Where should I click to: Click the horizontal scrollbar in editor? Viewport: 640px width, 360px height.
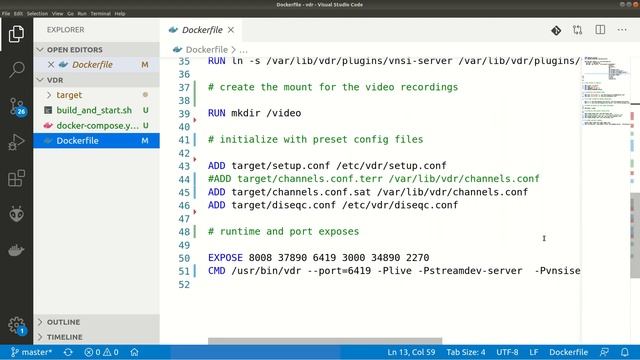325,341
